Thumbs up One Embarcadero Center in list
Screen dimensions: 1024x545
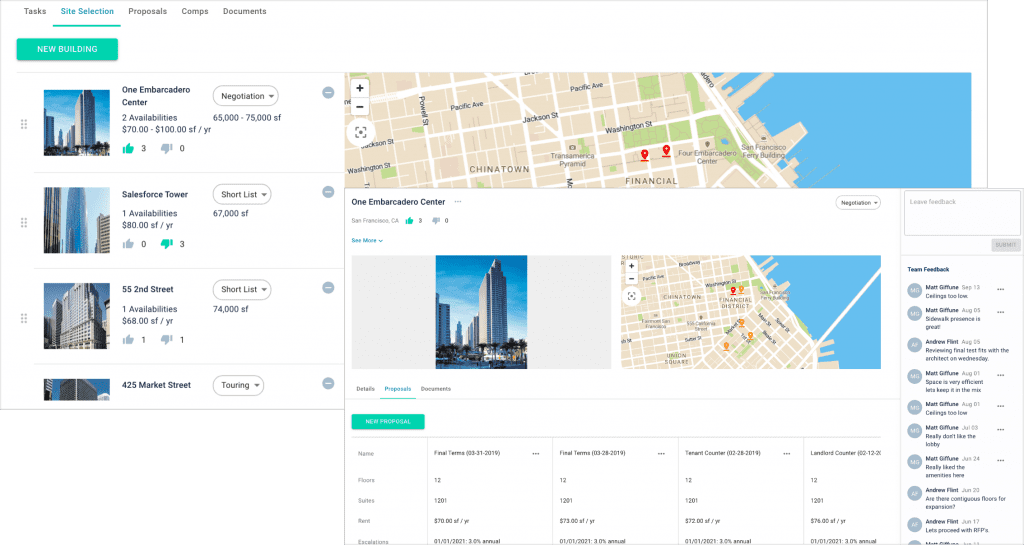[128, 148]
